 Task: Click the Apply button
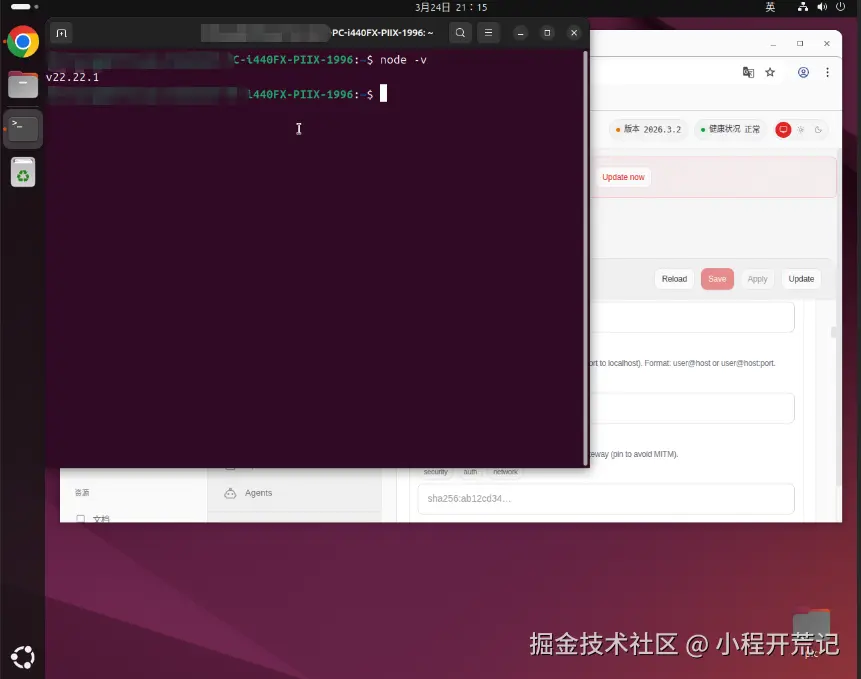757,279
